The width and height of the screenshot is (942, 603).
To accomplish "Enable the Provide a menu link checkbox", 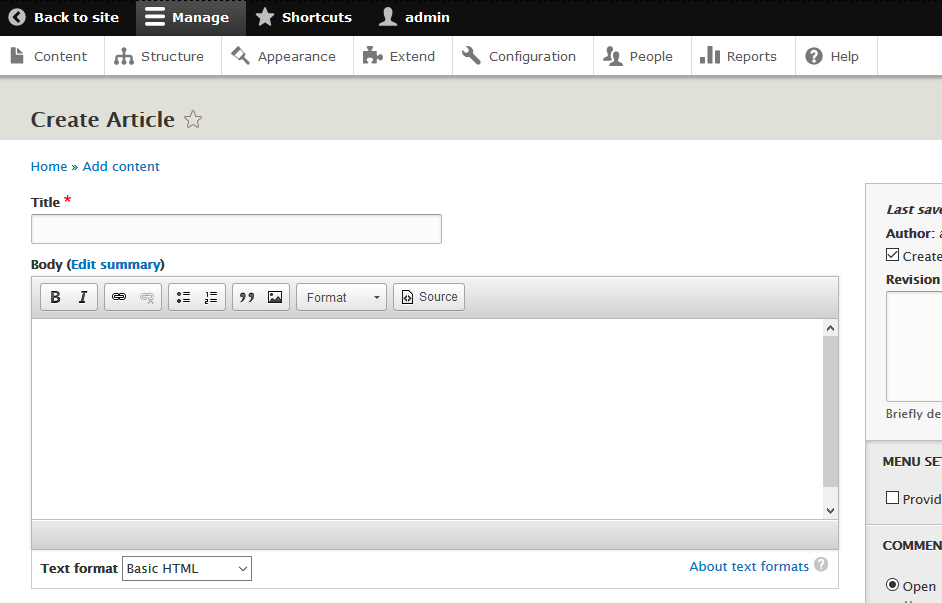I will tap(893, 498).
